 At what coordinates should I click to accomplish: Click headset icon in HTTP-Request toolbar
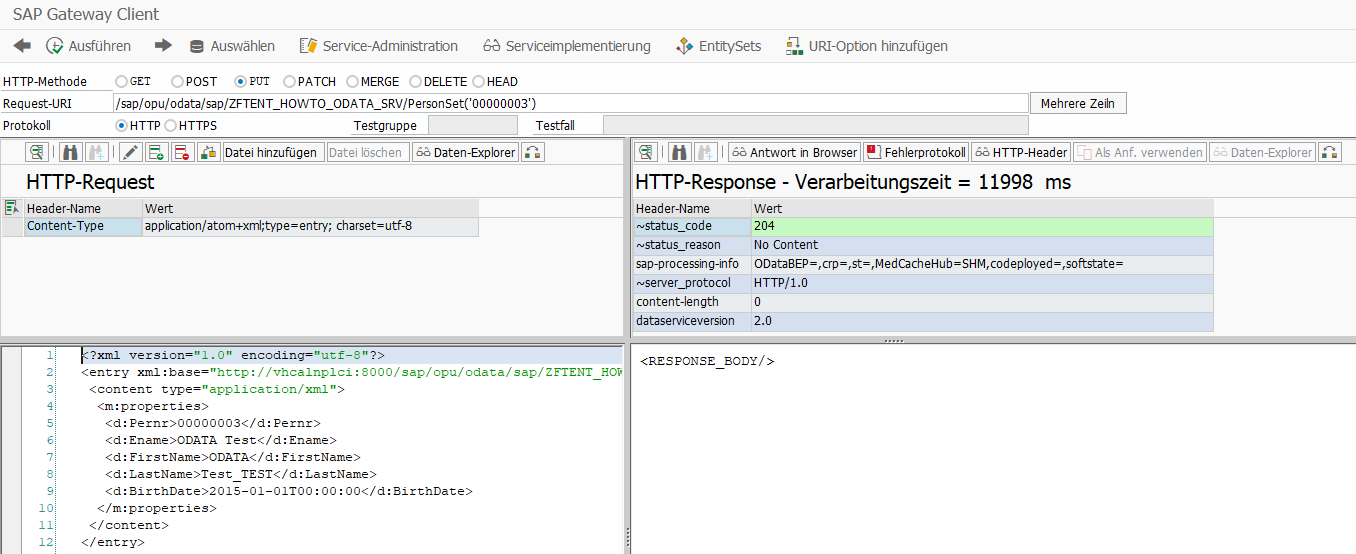point(533,152)
